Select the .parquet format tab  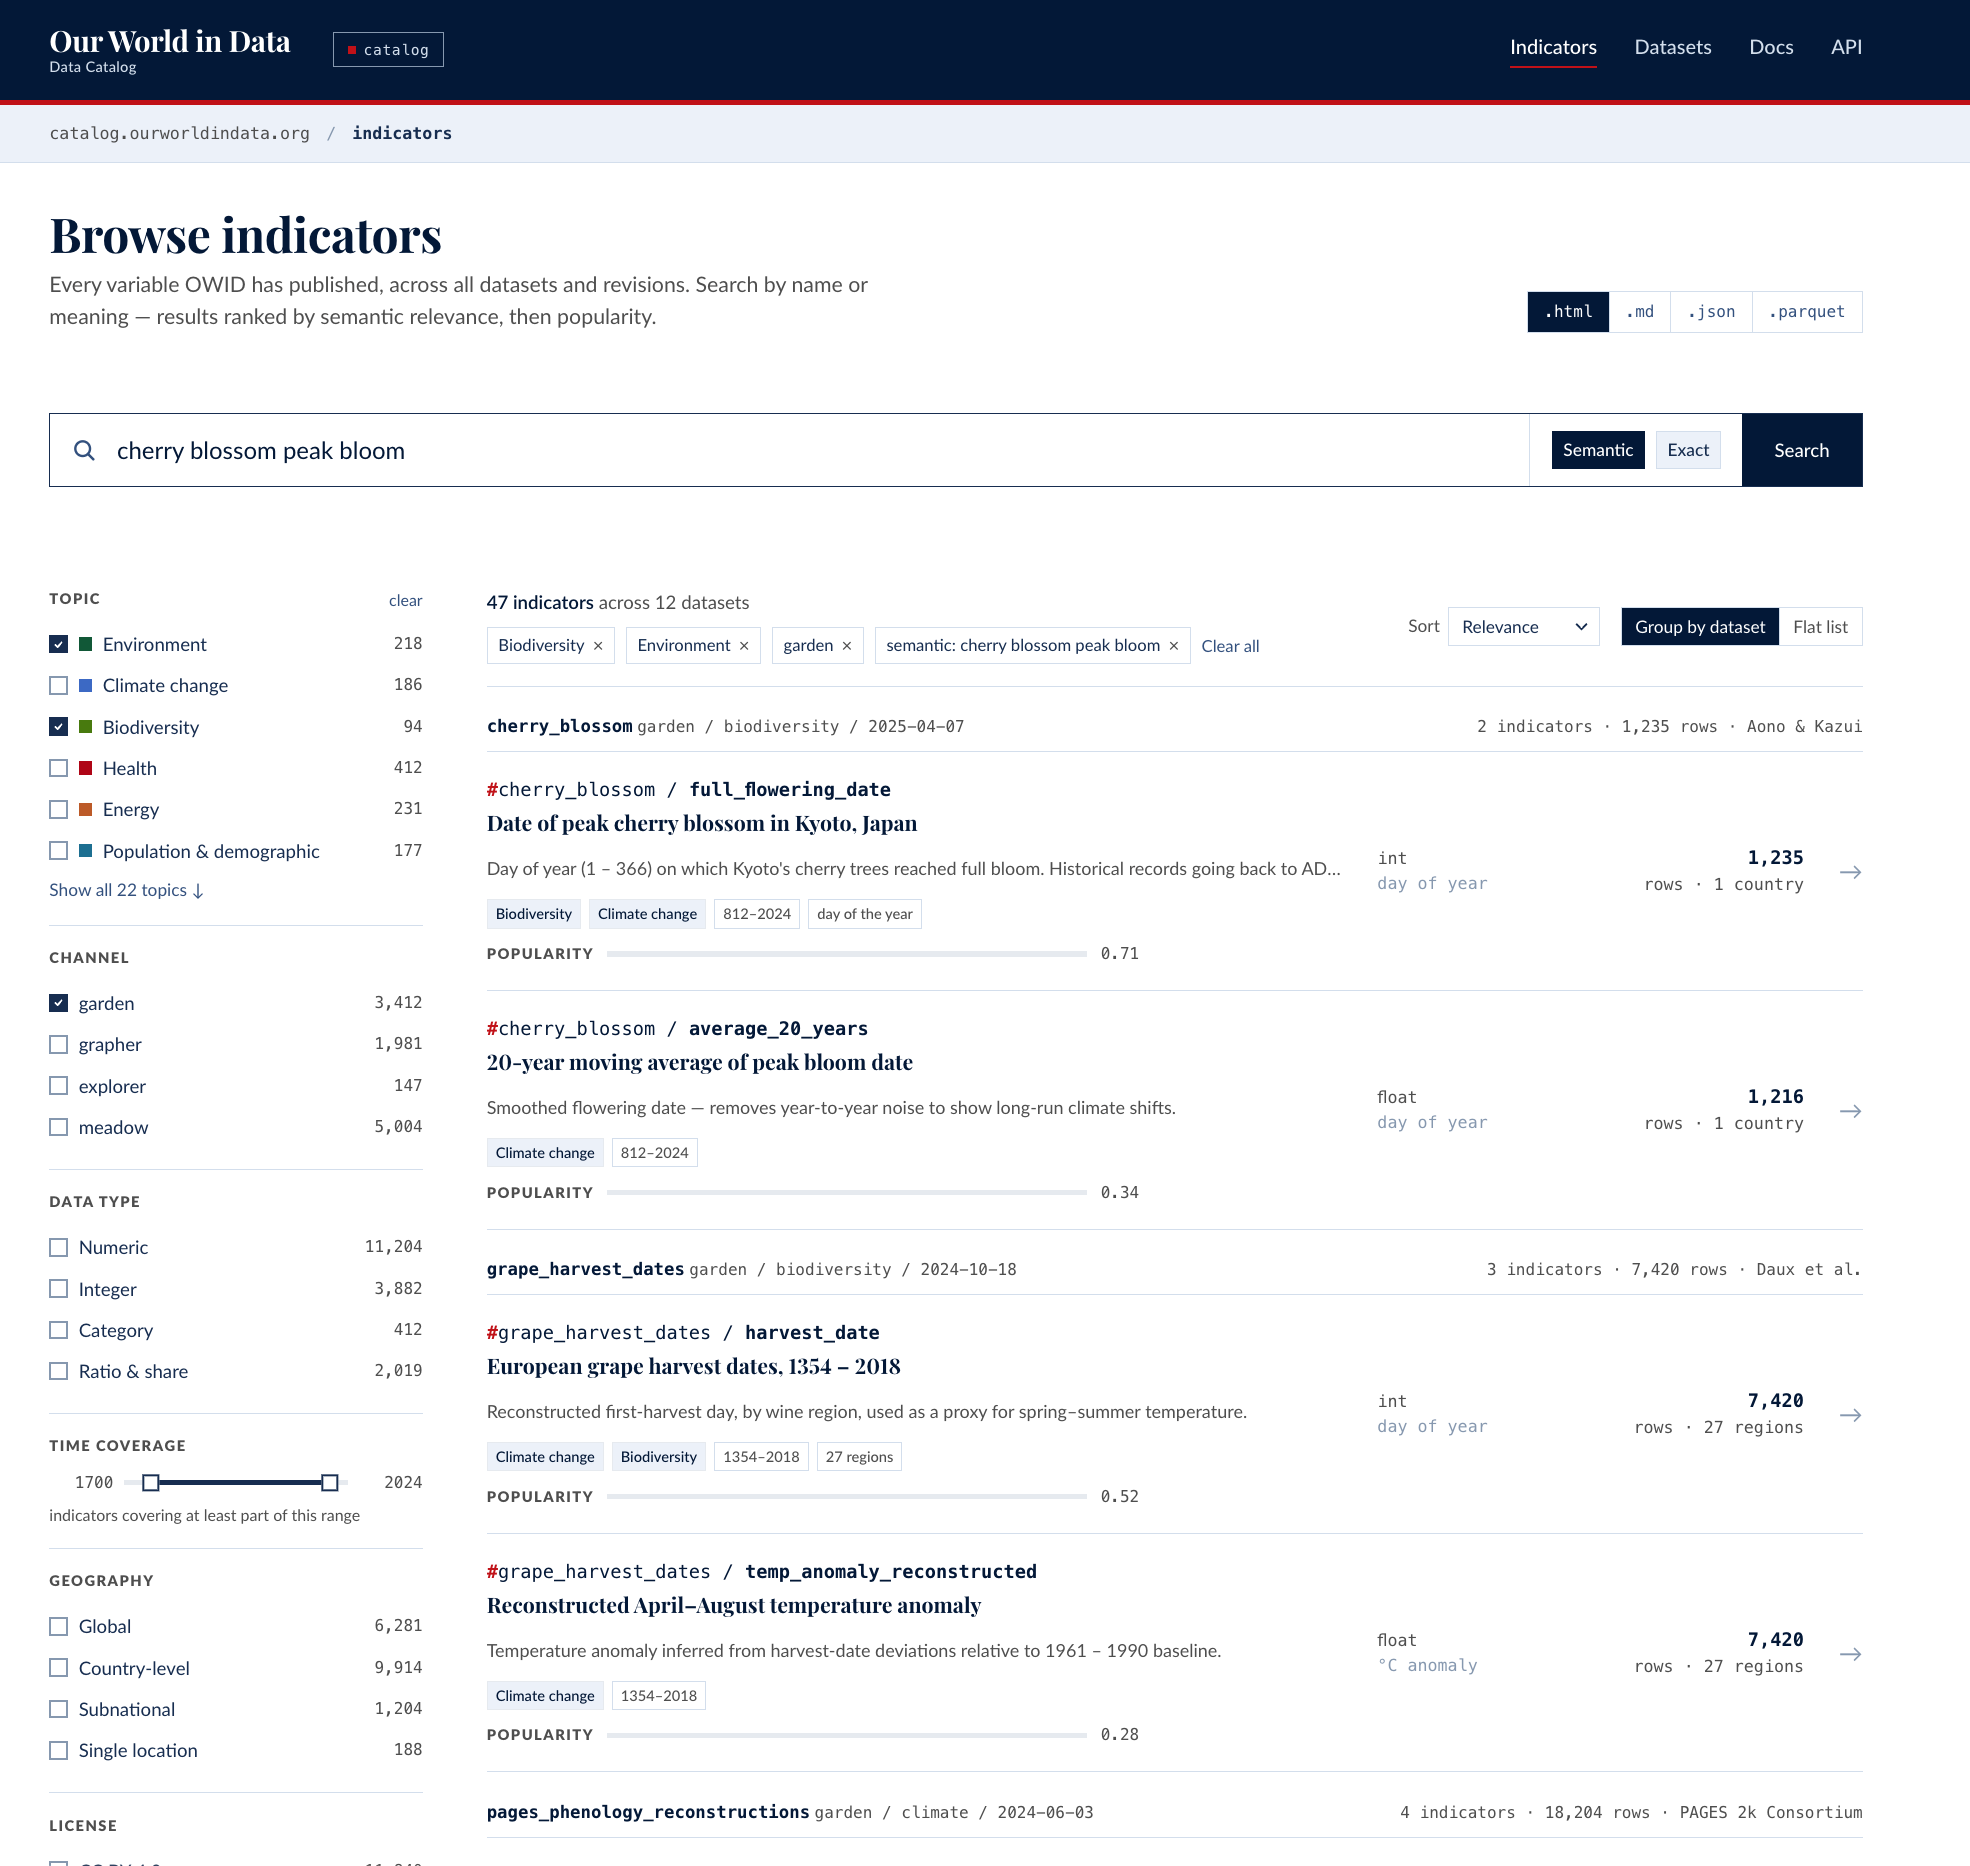click(1806, 312)
